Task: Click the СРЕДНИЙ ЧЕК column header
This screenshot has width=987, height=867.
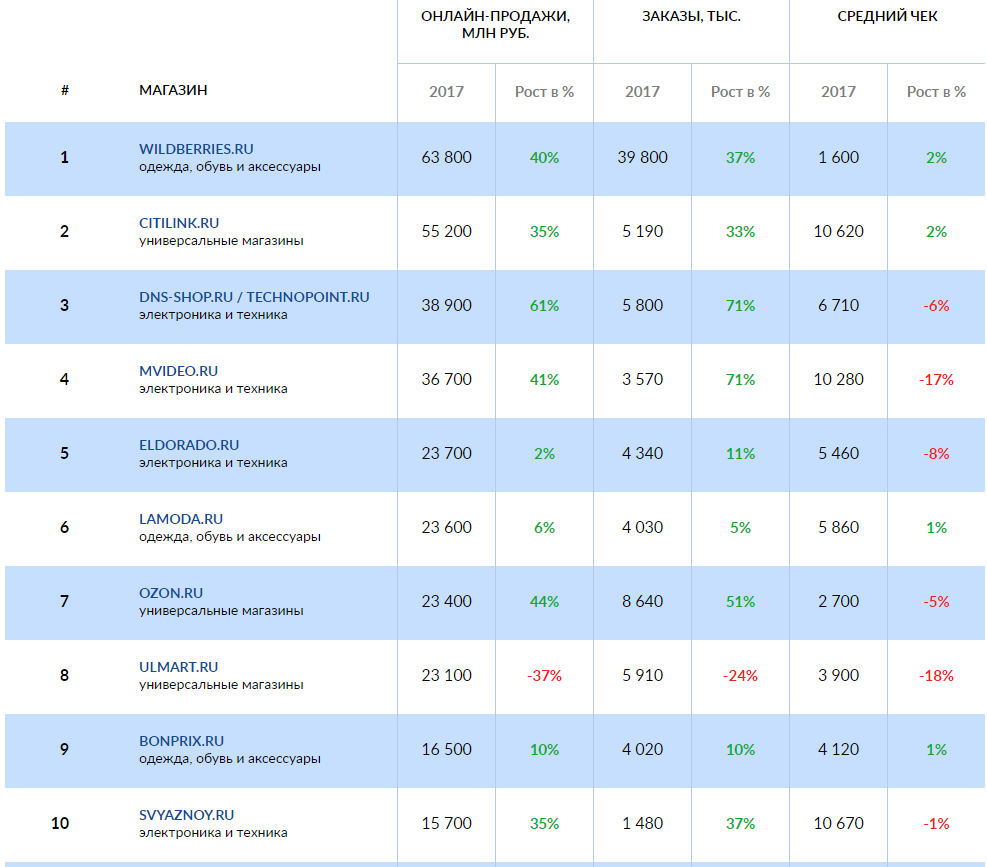Action: point(887,16)
